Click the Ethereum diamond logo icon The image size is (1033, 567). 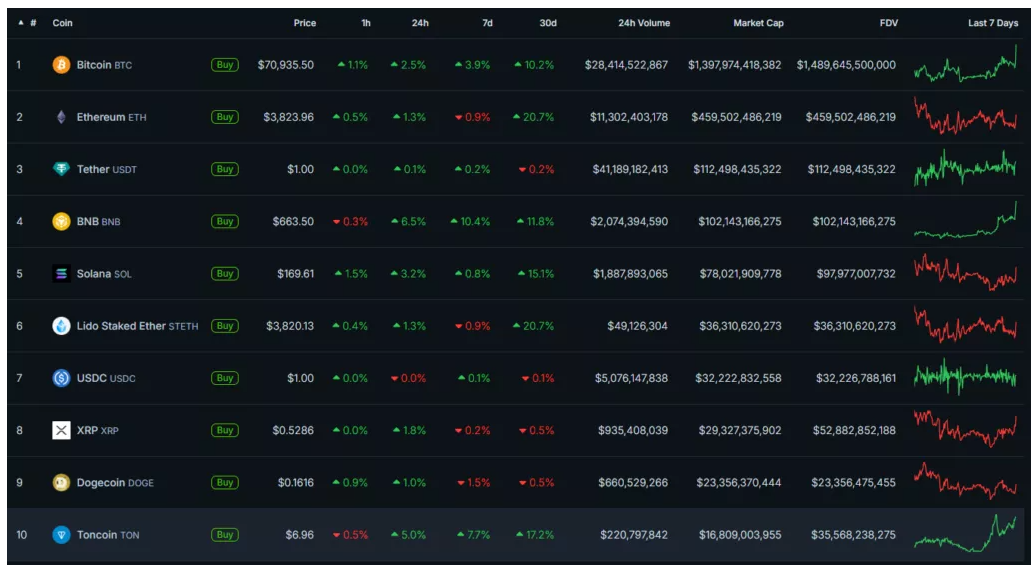[x=61, y=117]
